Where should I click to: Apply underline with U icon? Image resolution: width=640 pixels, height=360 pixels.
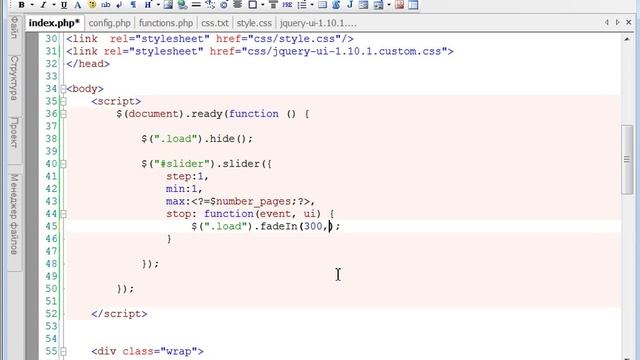pos(64,5)
